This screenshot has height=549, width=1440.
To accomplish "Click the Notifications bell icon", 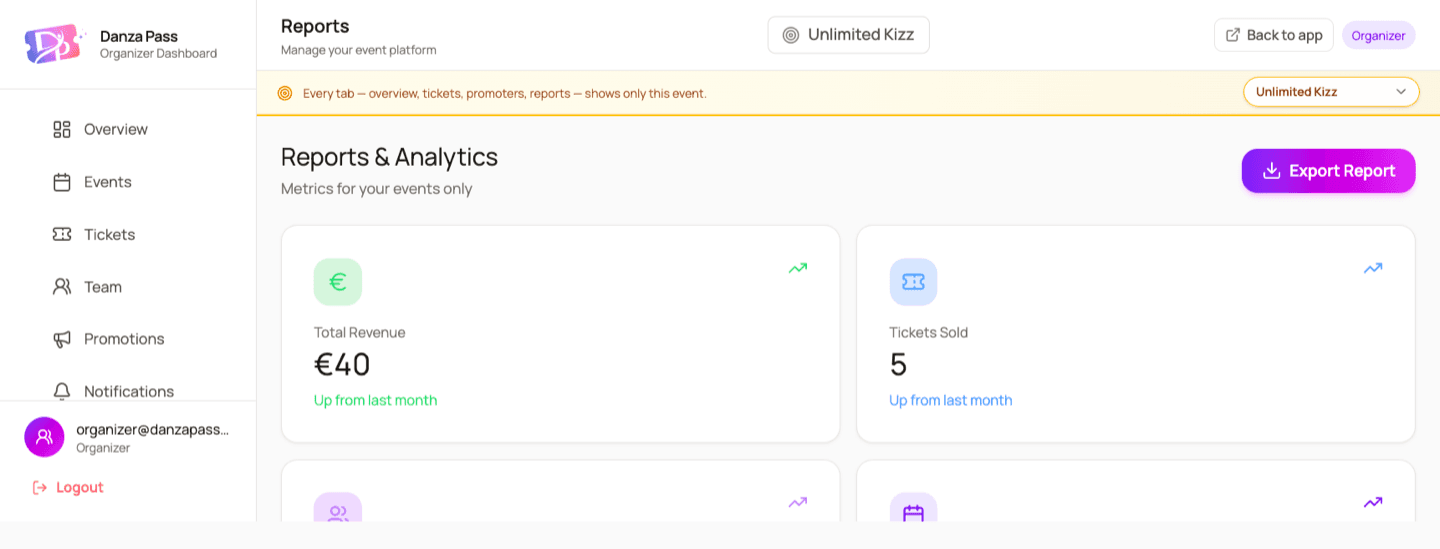I will click(62, 391).
